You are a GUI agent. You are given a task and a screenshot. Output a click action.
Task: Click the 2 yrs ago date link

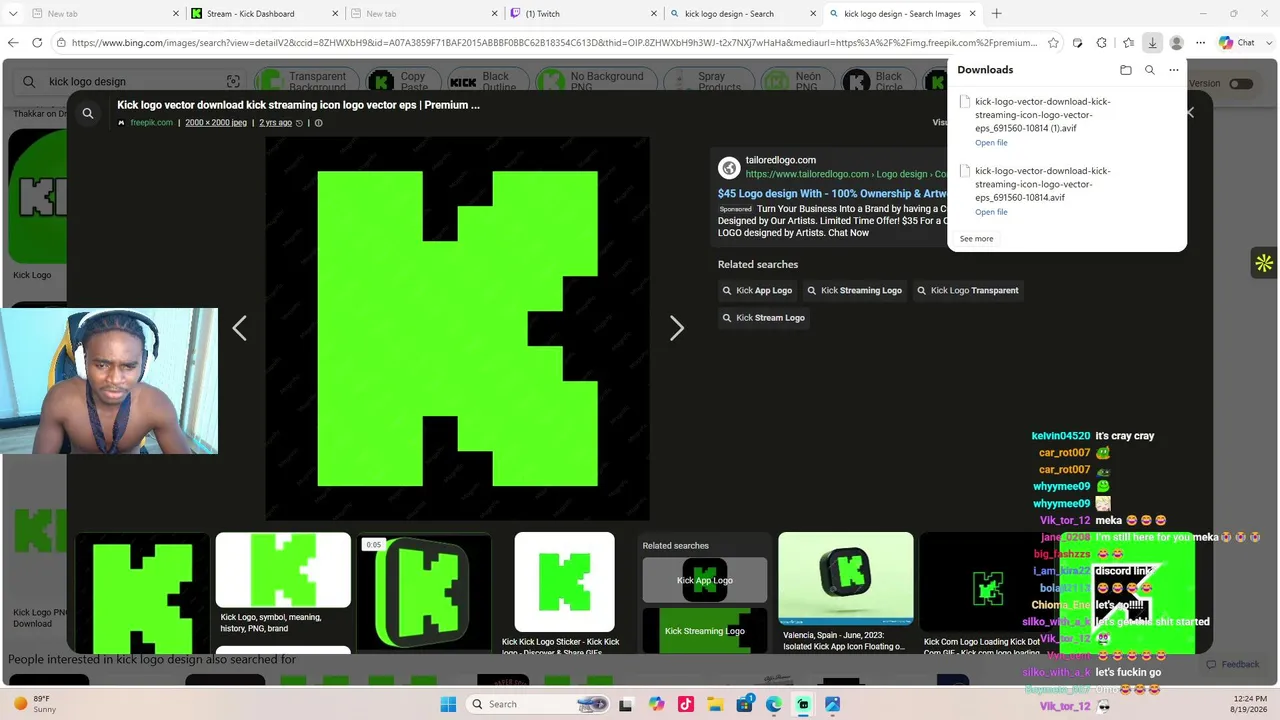[x=275, y=123]
